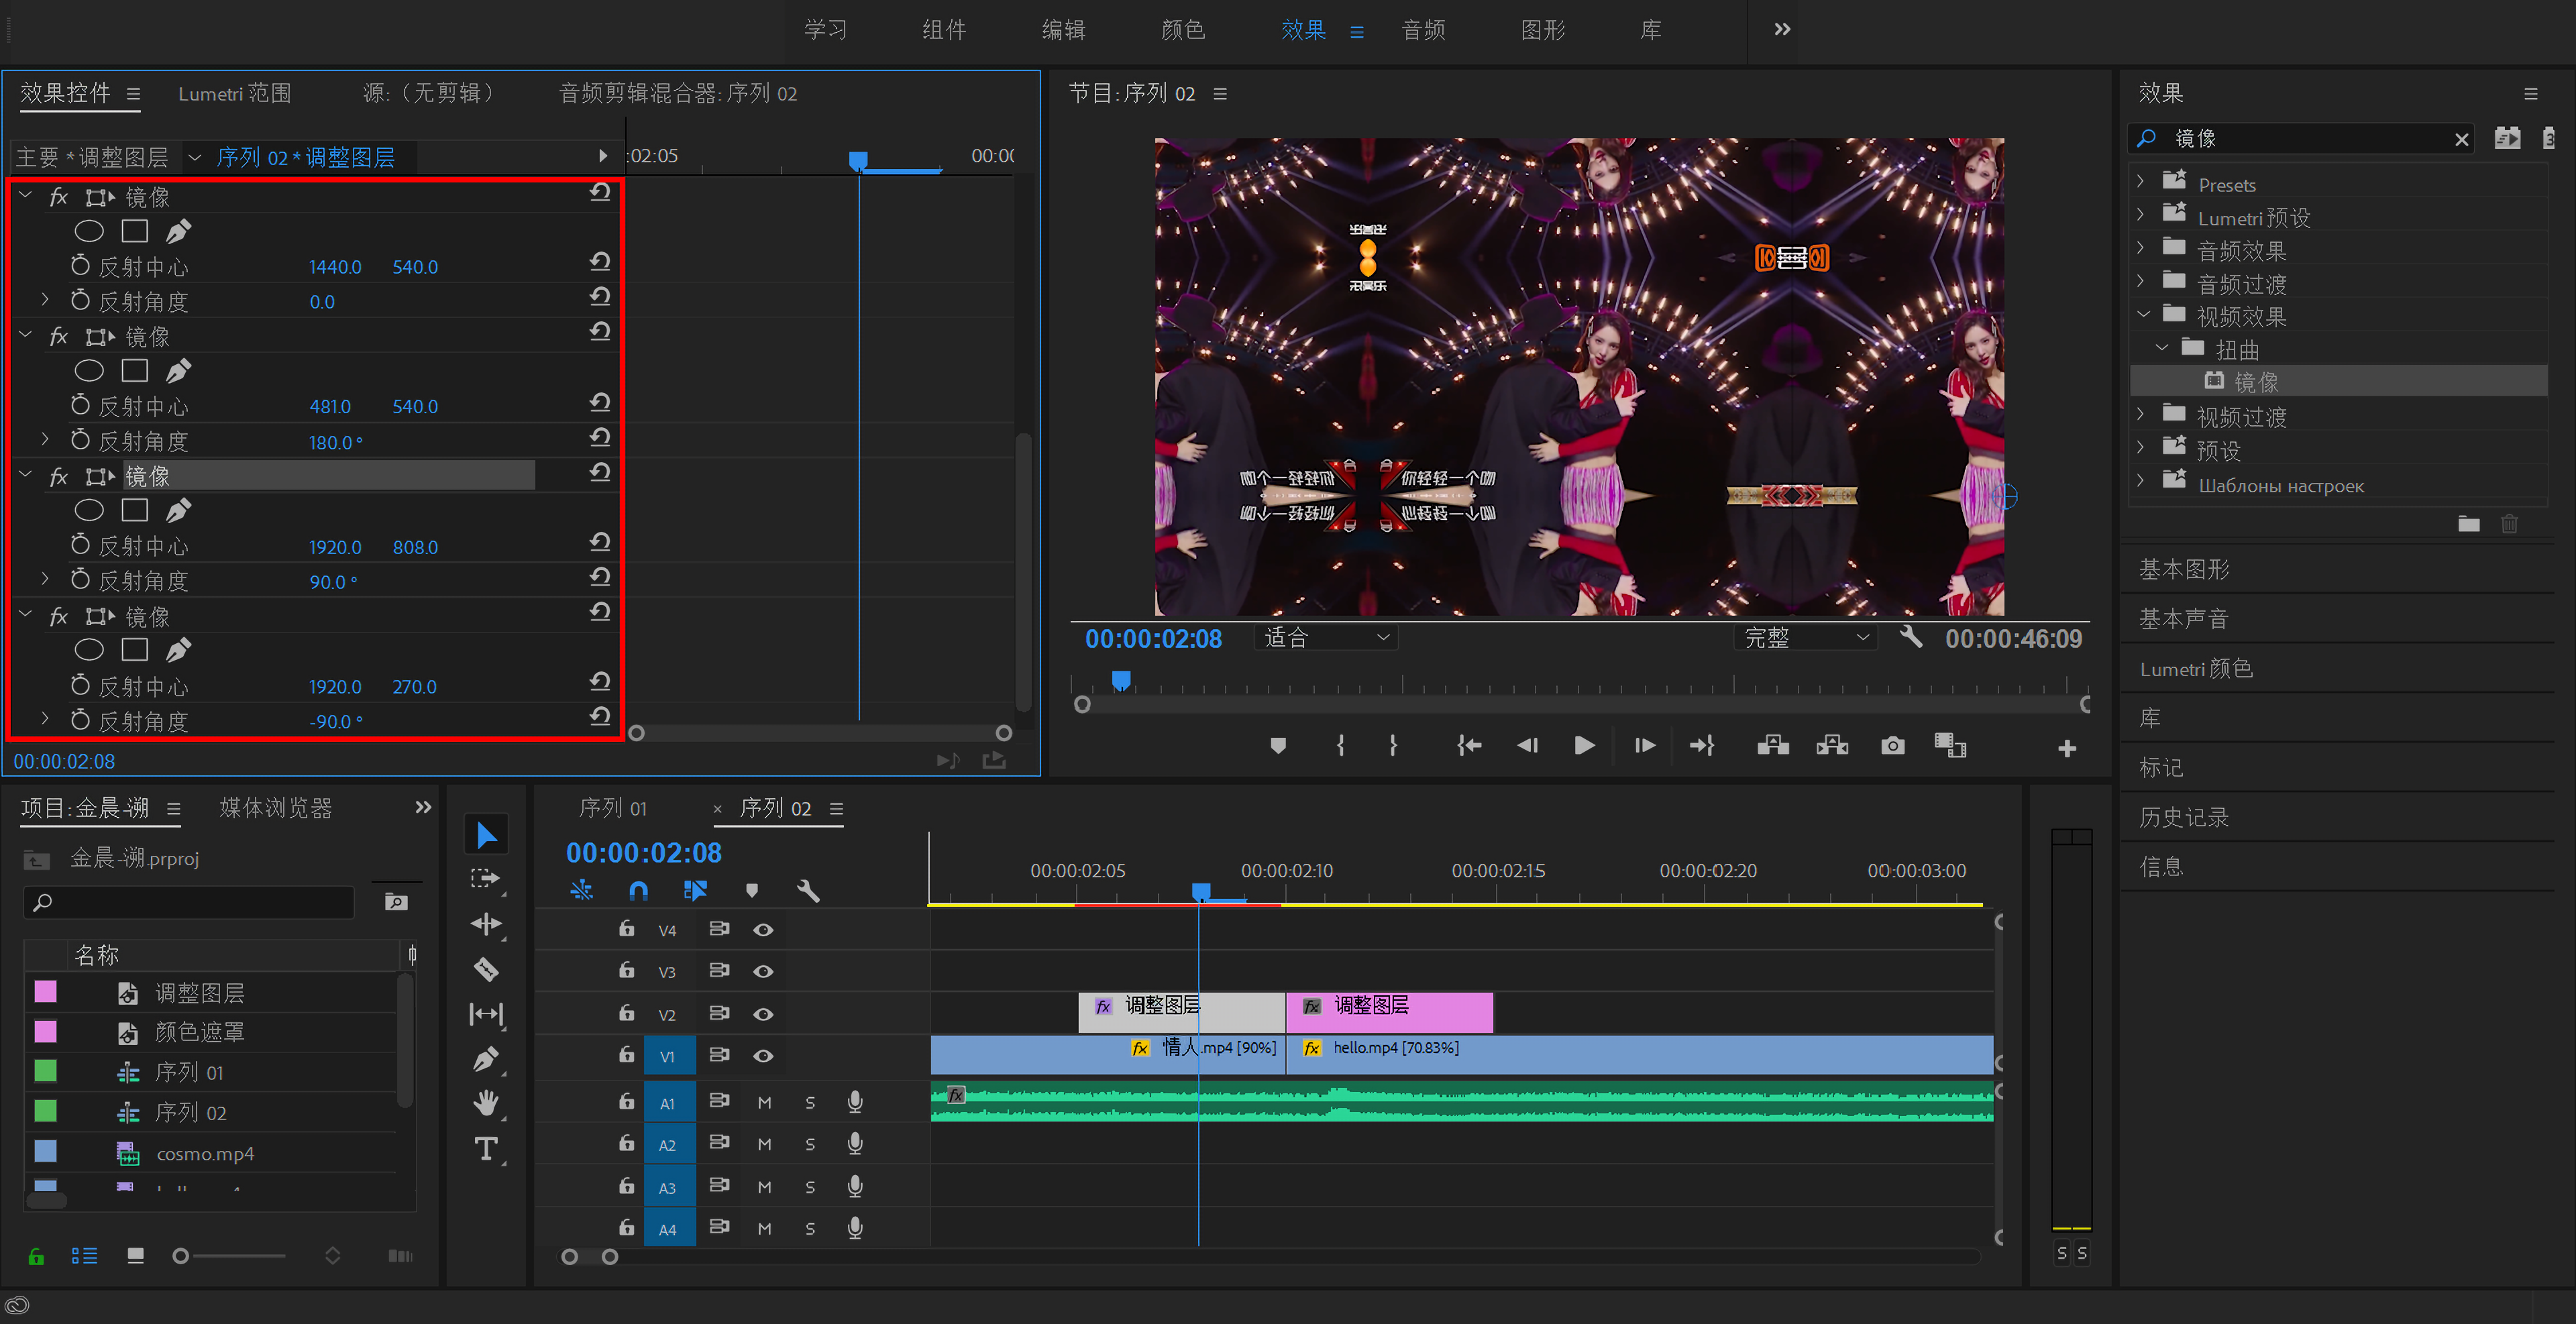The height and width of the screenshot is (1324, 2576).
Task: Click the Extract button
Action: (x=1832, y=746)
